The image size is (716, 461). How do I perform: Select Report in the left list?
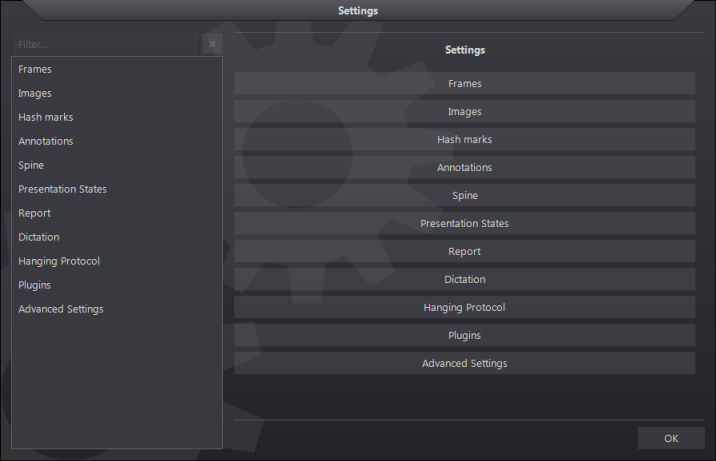[x=34, y=213]
